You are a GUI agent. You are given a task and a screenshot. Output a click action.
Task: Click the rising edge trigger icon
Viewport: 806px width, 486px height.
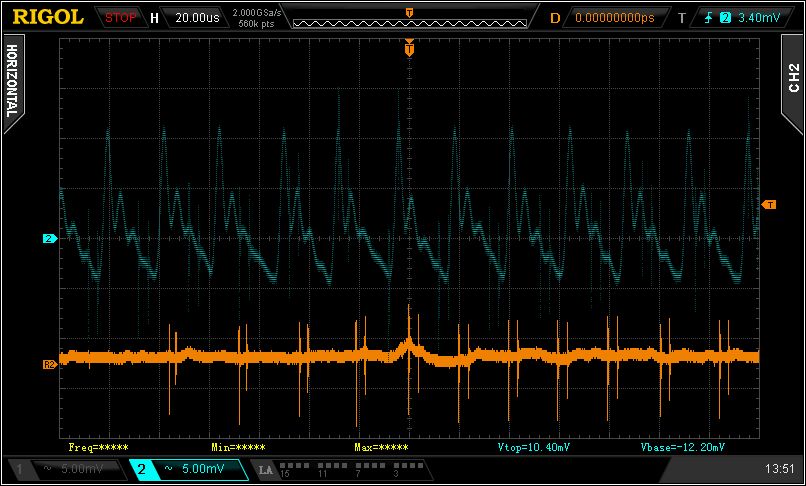pos(708,18)
